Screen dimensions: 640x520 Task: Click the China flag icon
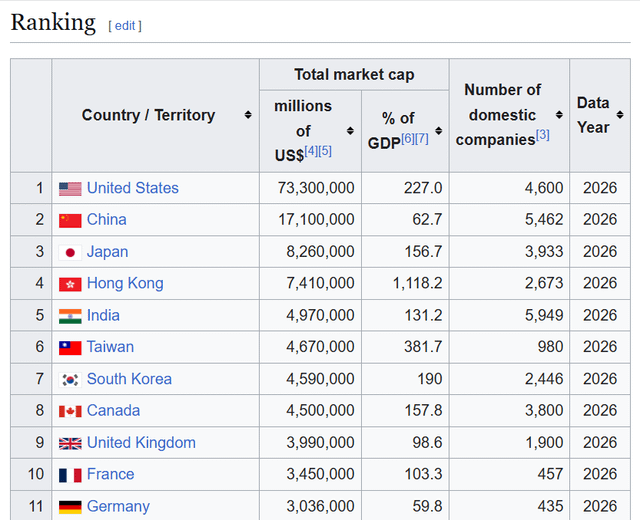tap(70, 220)
